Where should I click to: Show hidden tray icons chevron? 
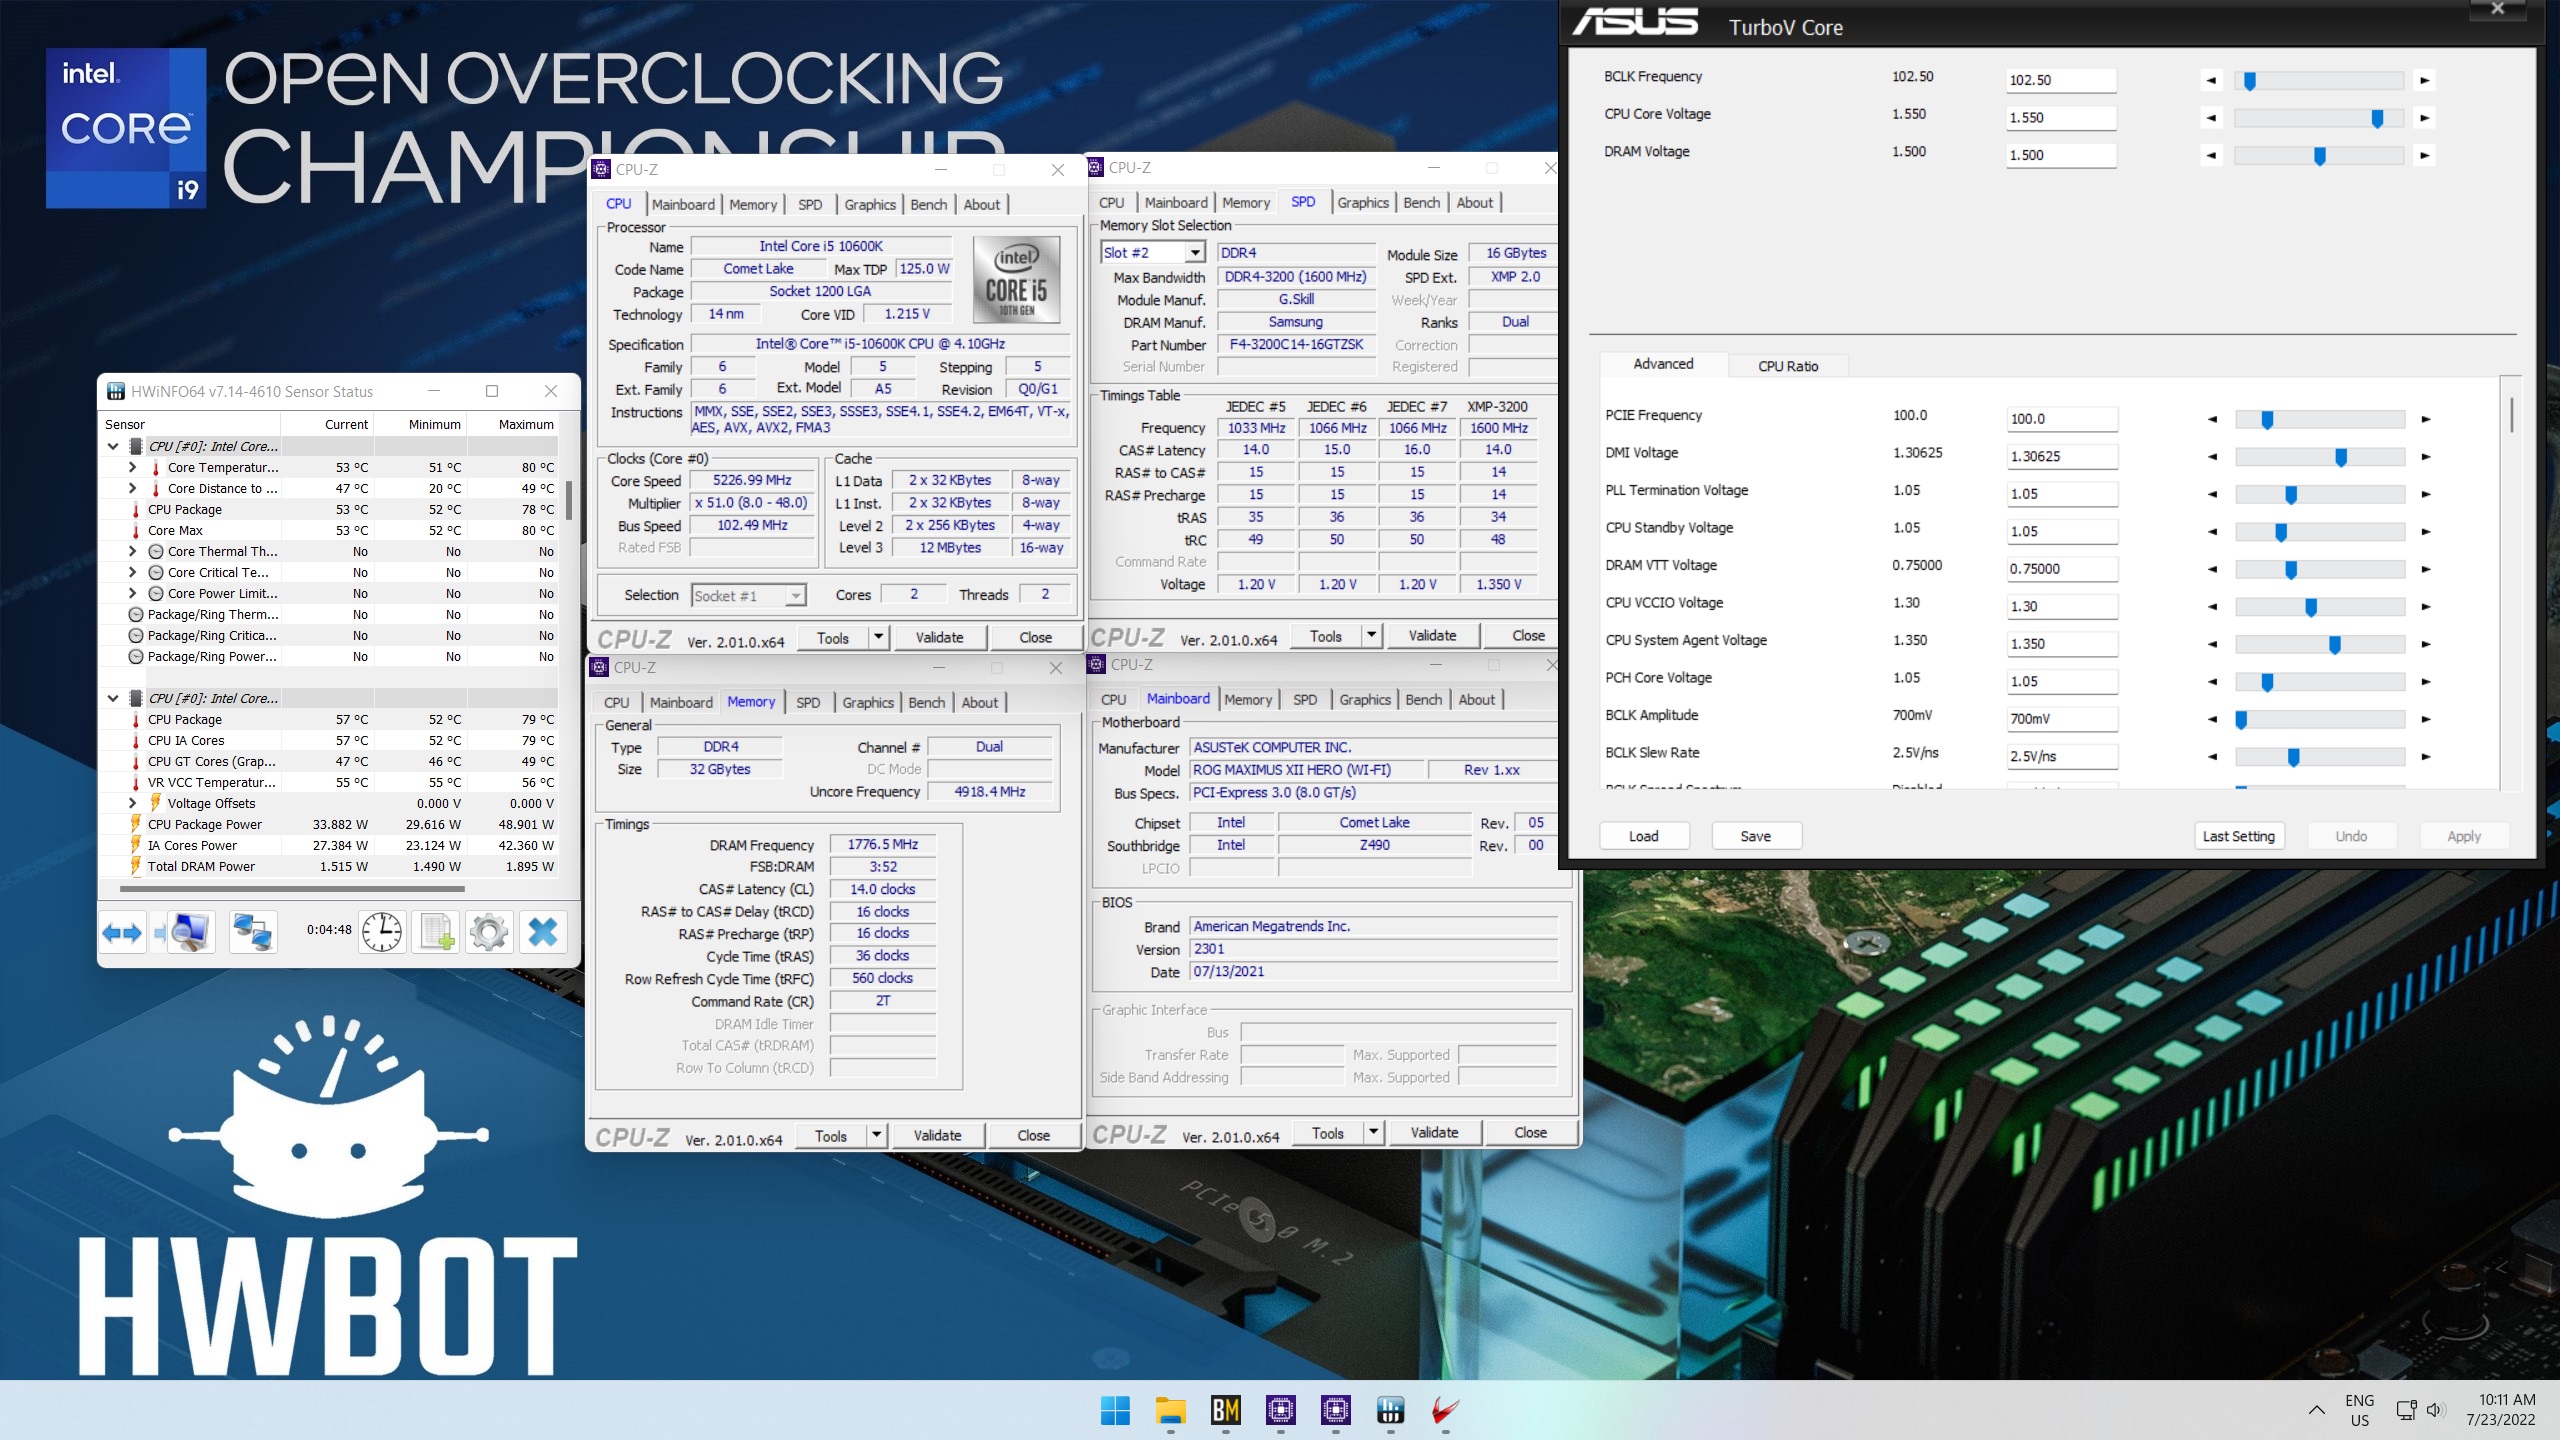click(x=2316, y=1410)
